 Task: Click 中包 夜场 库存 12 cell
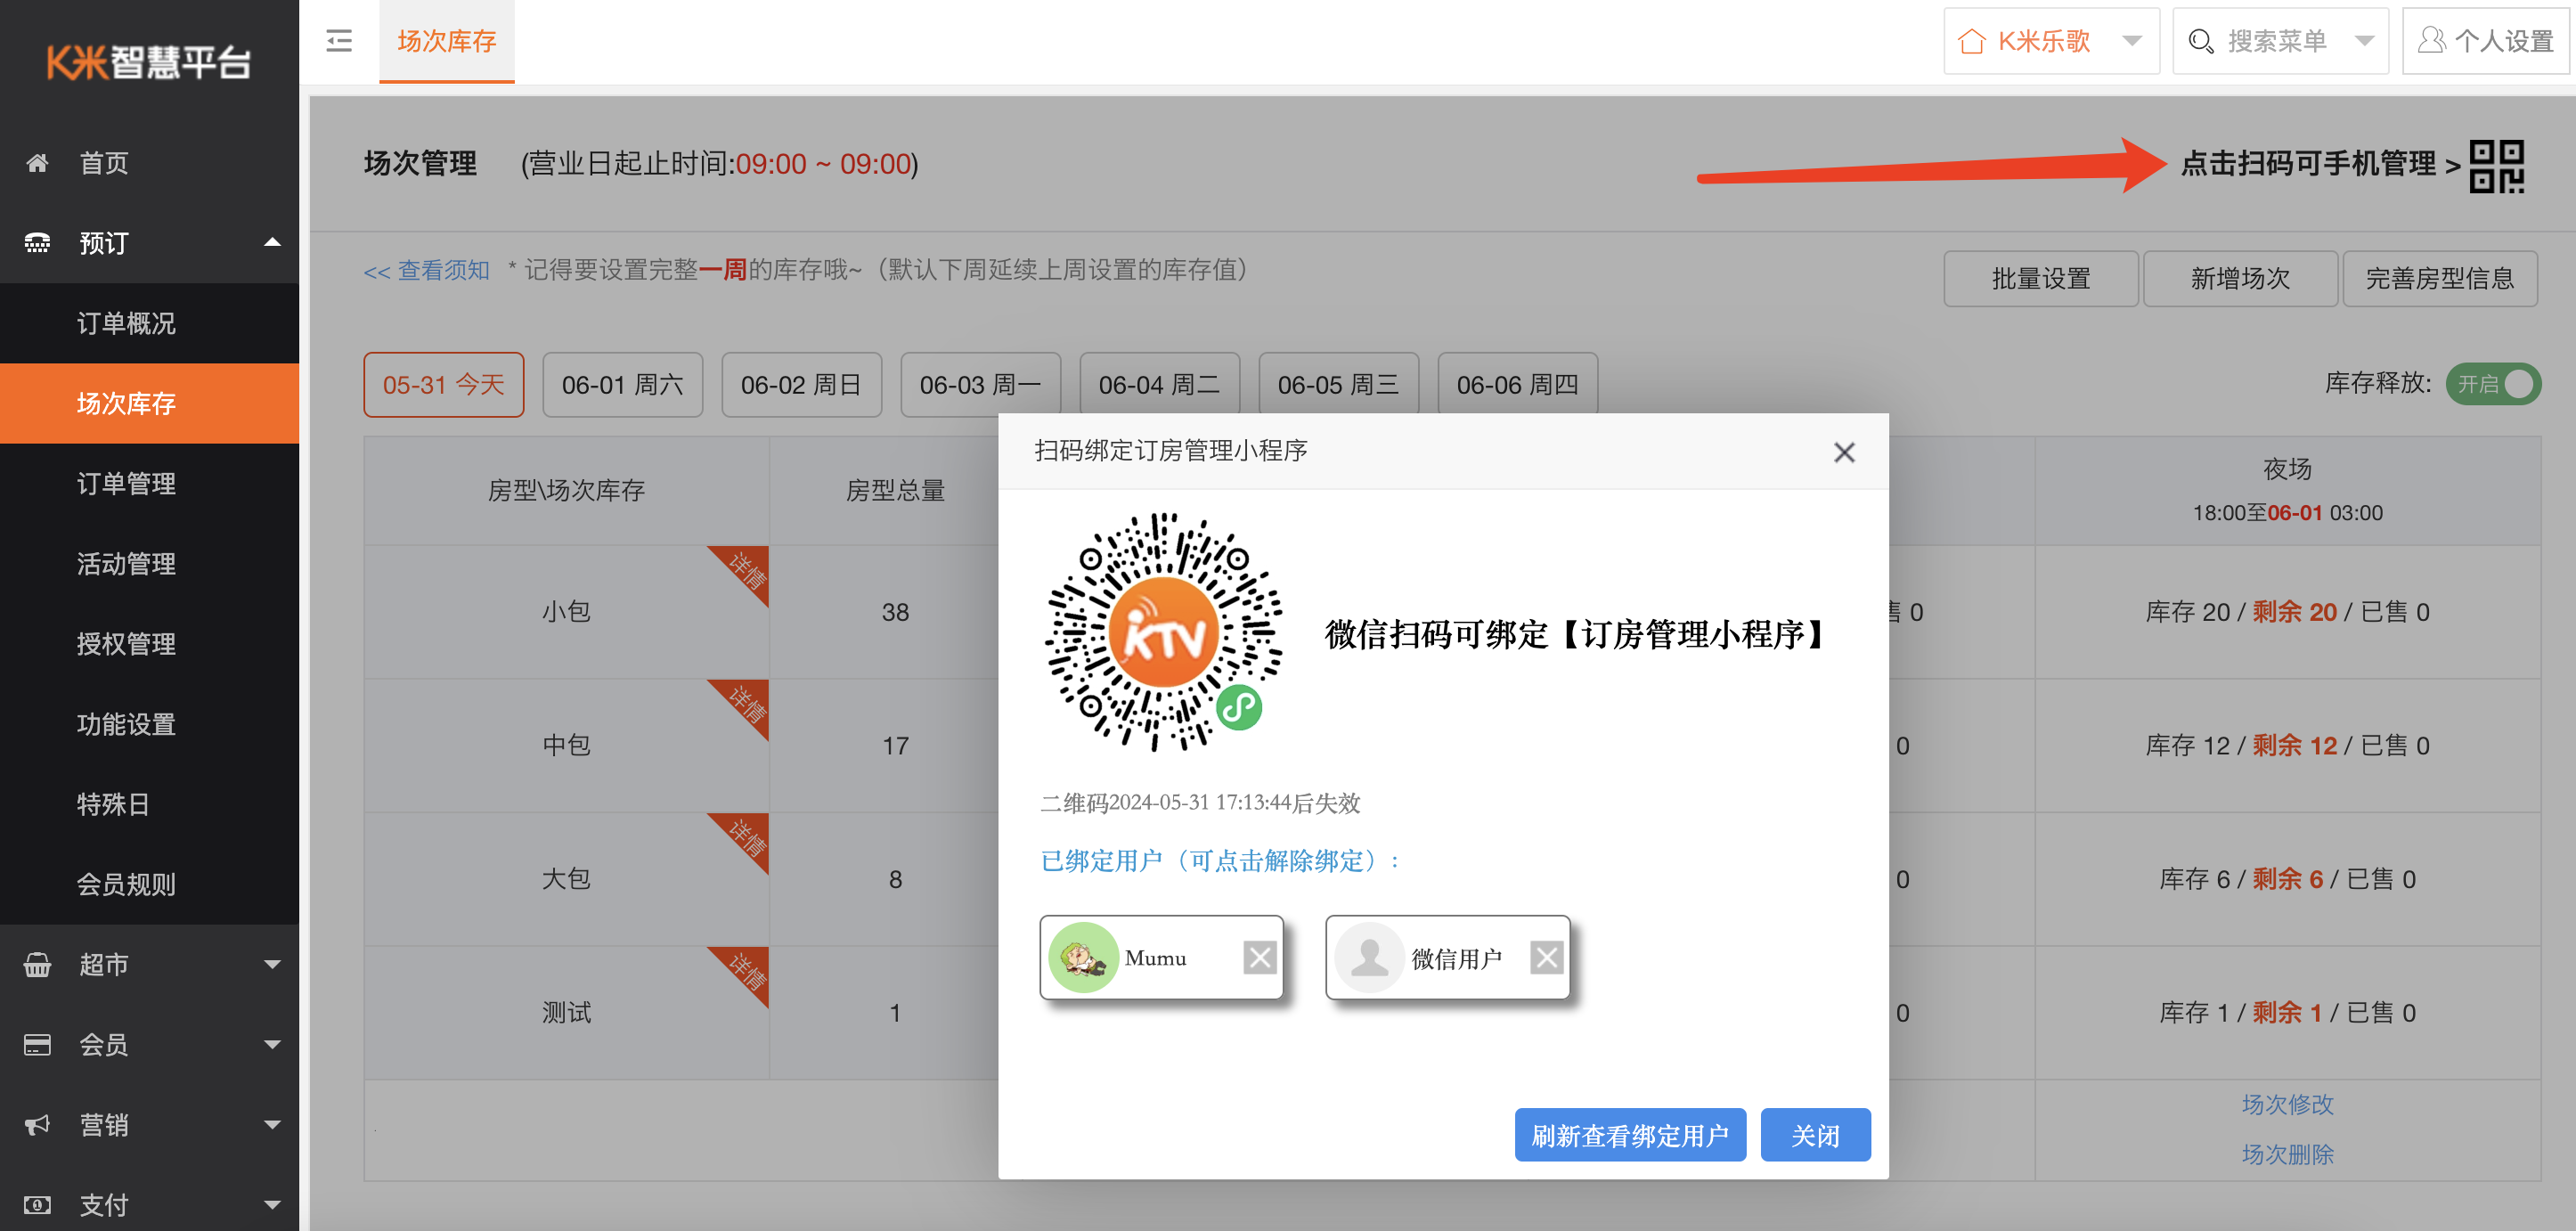(x=2287, y=746)
